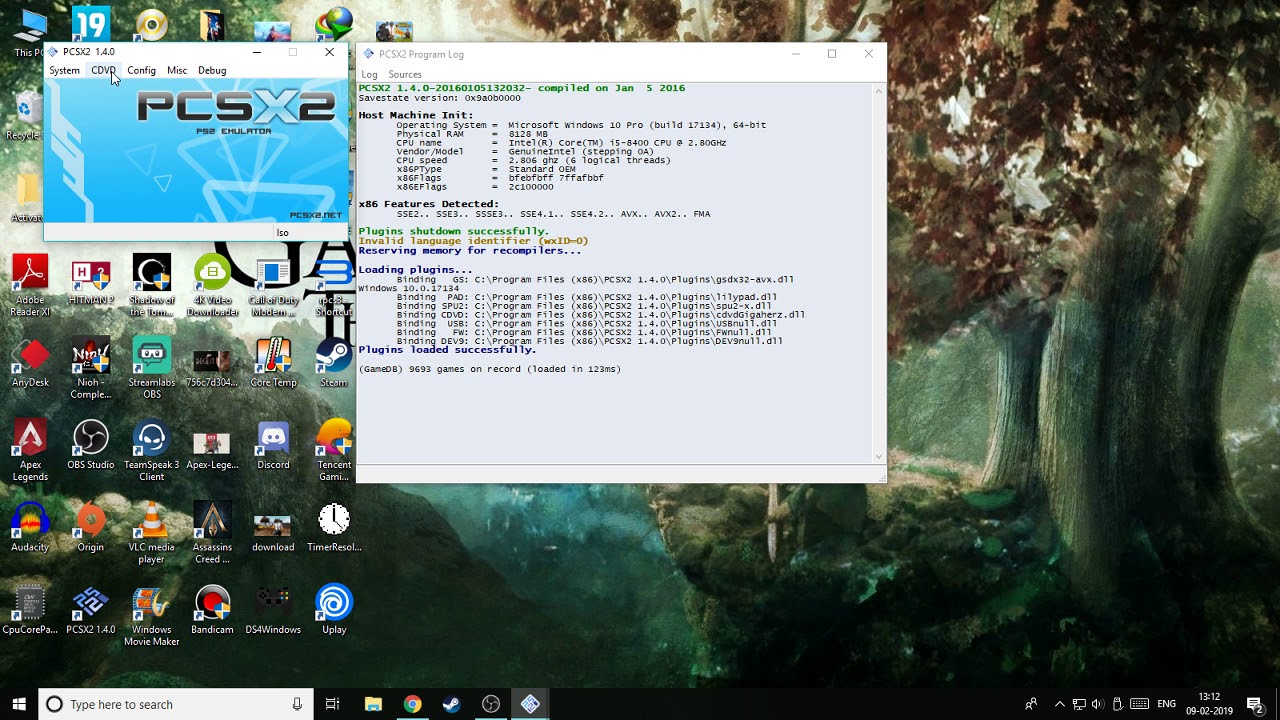Viewport: 1280px width, 720px height.
Task: Open the People icon in system tray
Action: (1031, 704)
